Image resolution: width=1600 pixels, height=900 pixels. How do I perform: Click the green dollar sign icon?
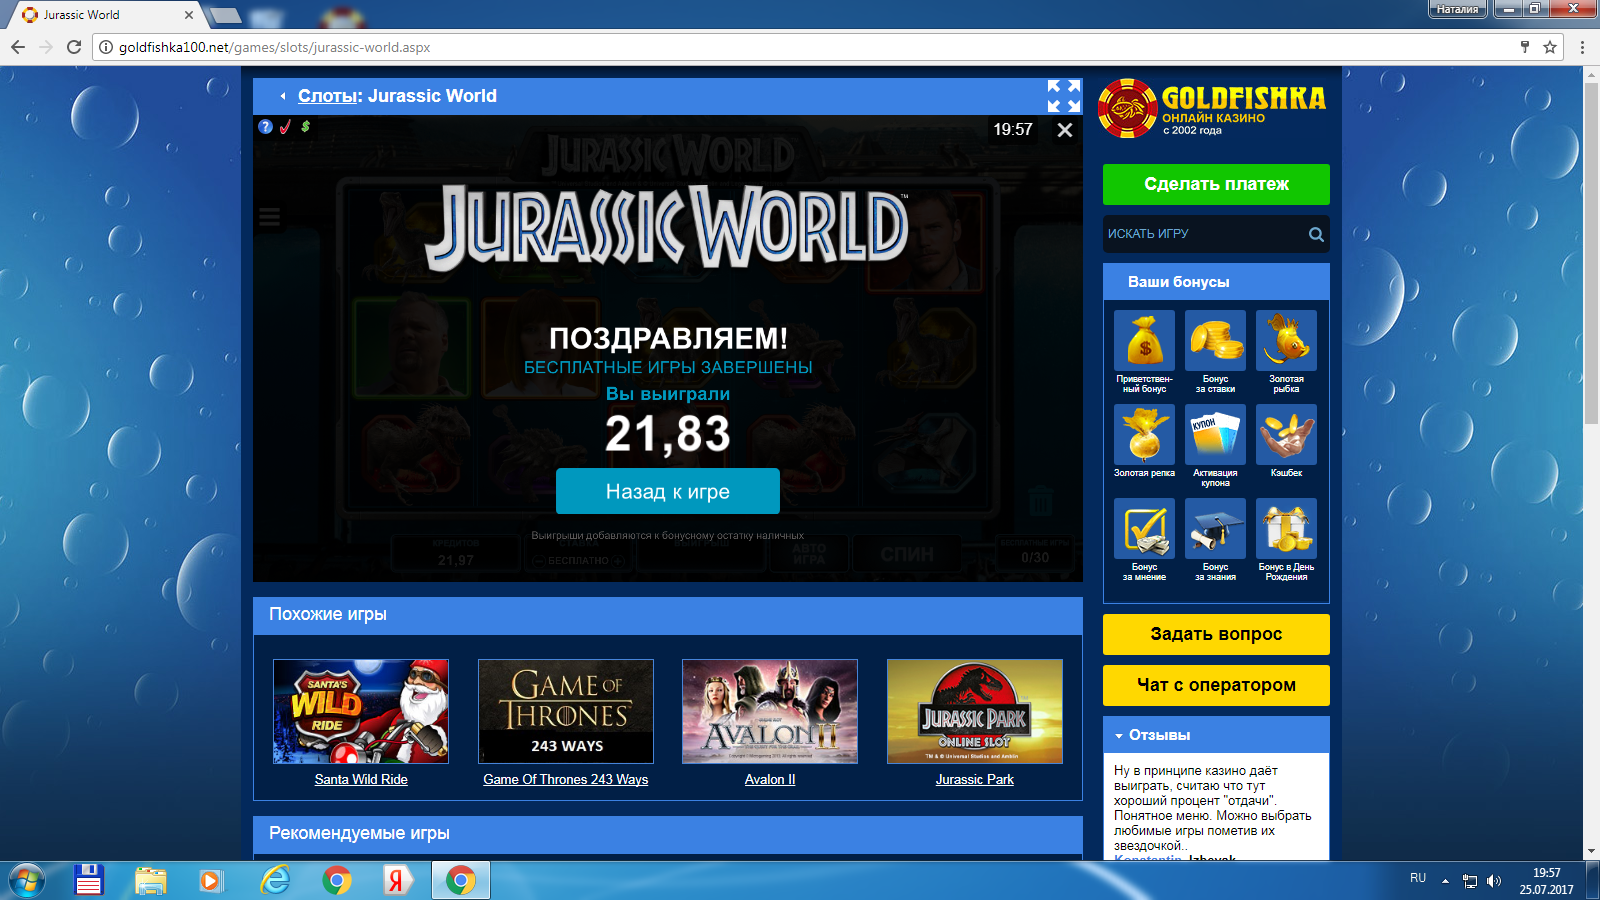click(305, 127)
